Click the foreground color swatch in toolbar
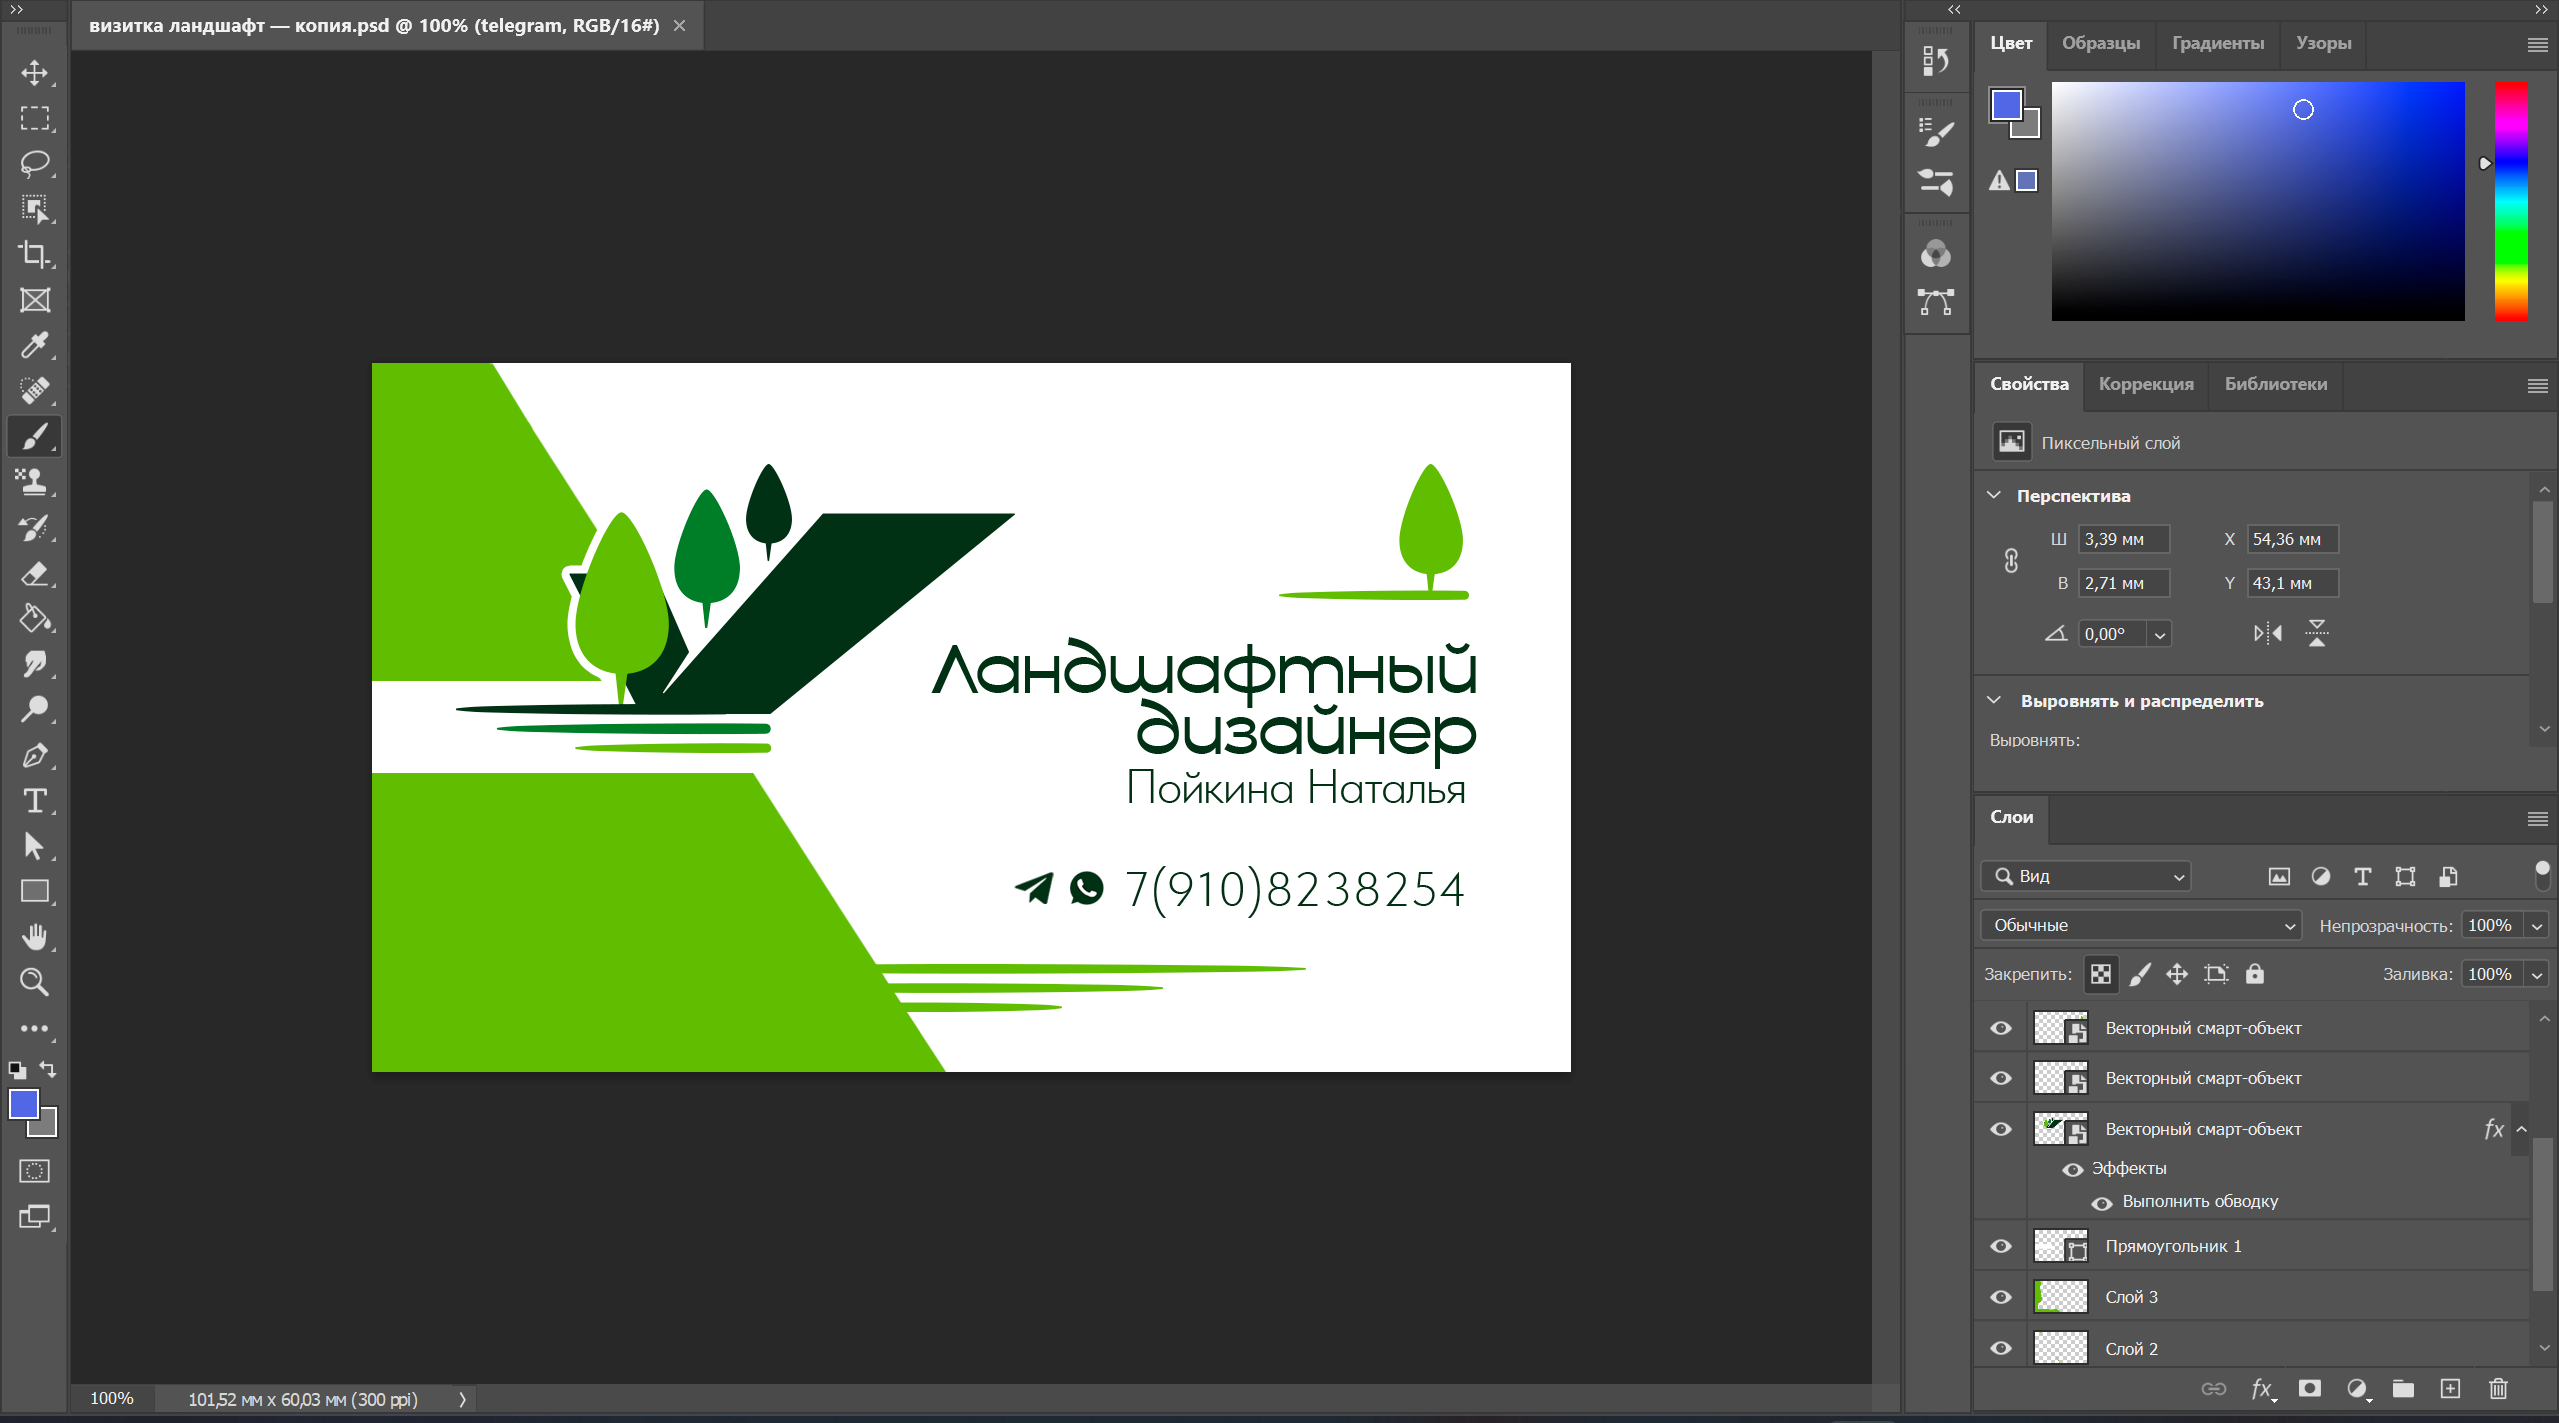 pyautogui.click(x=24, y=1104)
